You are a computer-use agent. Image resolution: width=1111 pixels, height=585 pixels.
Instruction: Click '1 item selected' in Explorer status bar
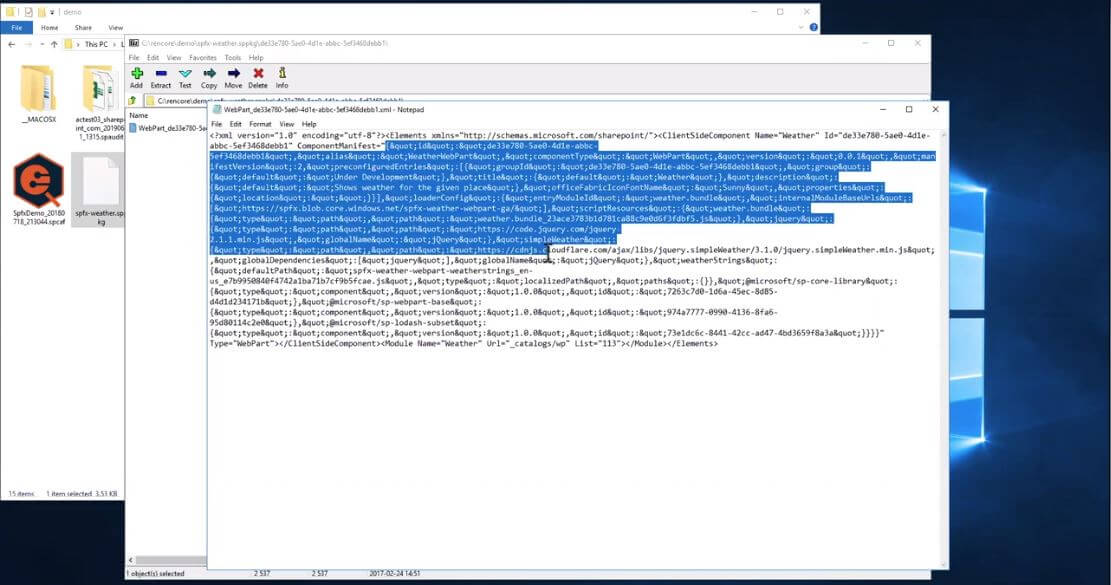[69, 494]
